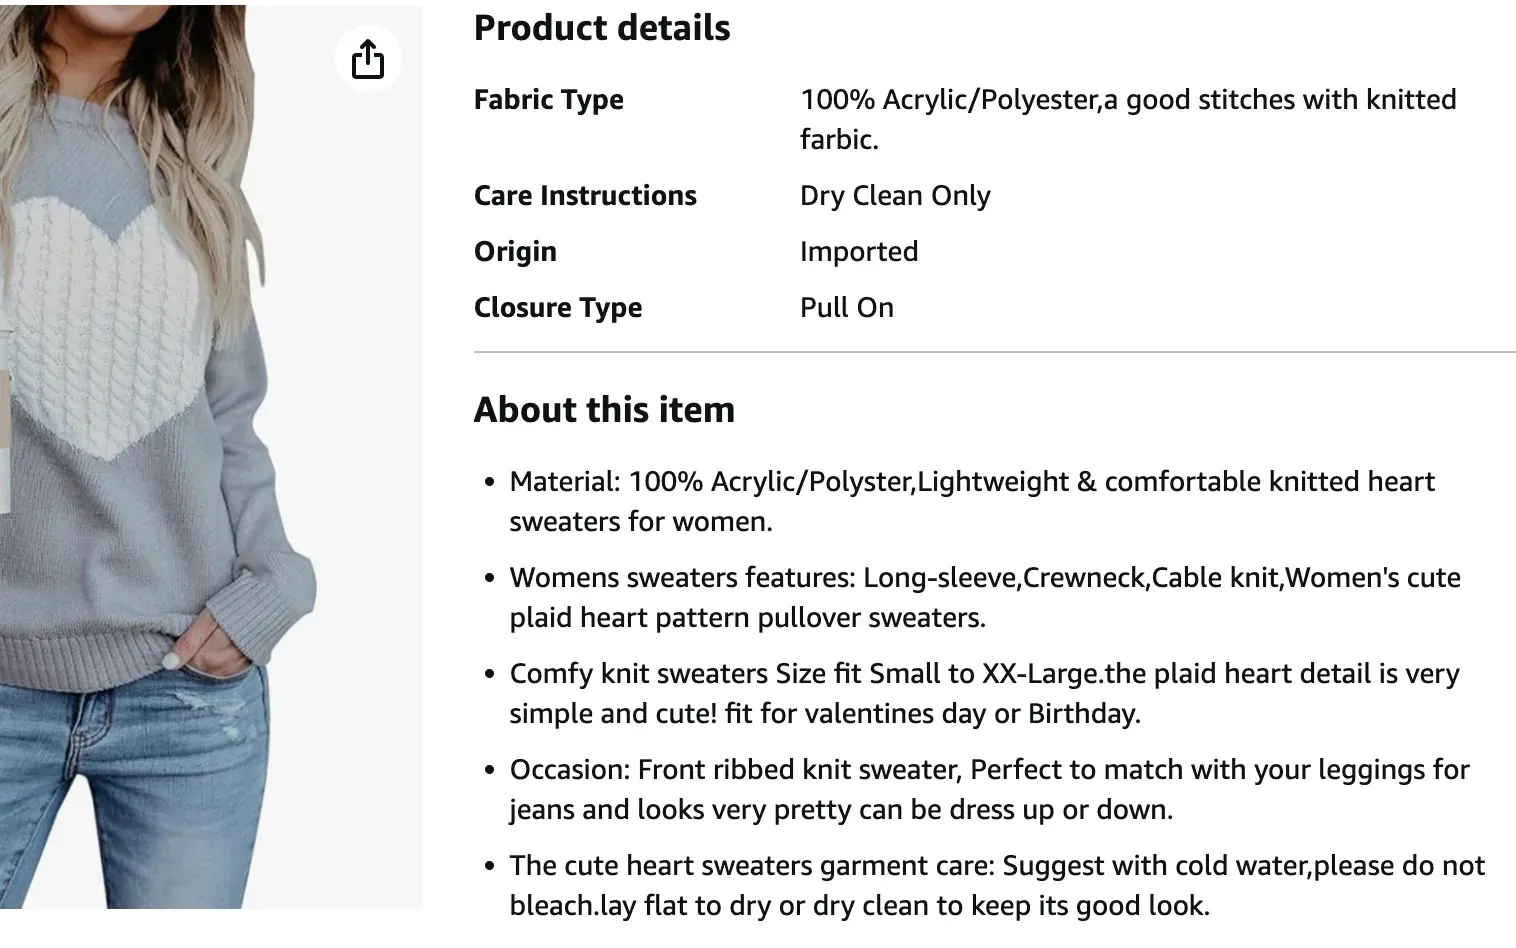This screenshot has height=948, width=1516.
Task: Select the Origin label
Action: tap(515, 251)
